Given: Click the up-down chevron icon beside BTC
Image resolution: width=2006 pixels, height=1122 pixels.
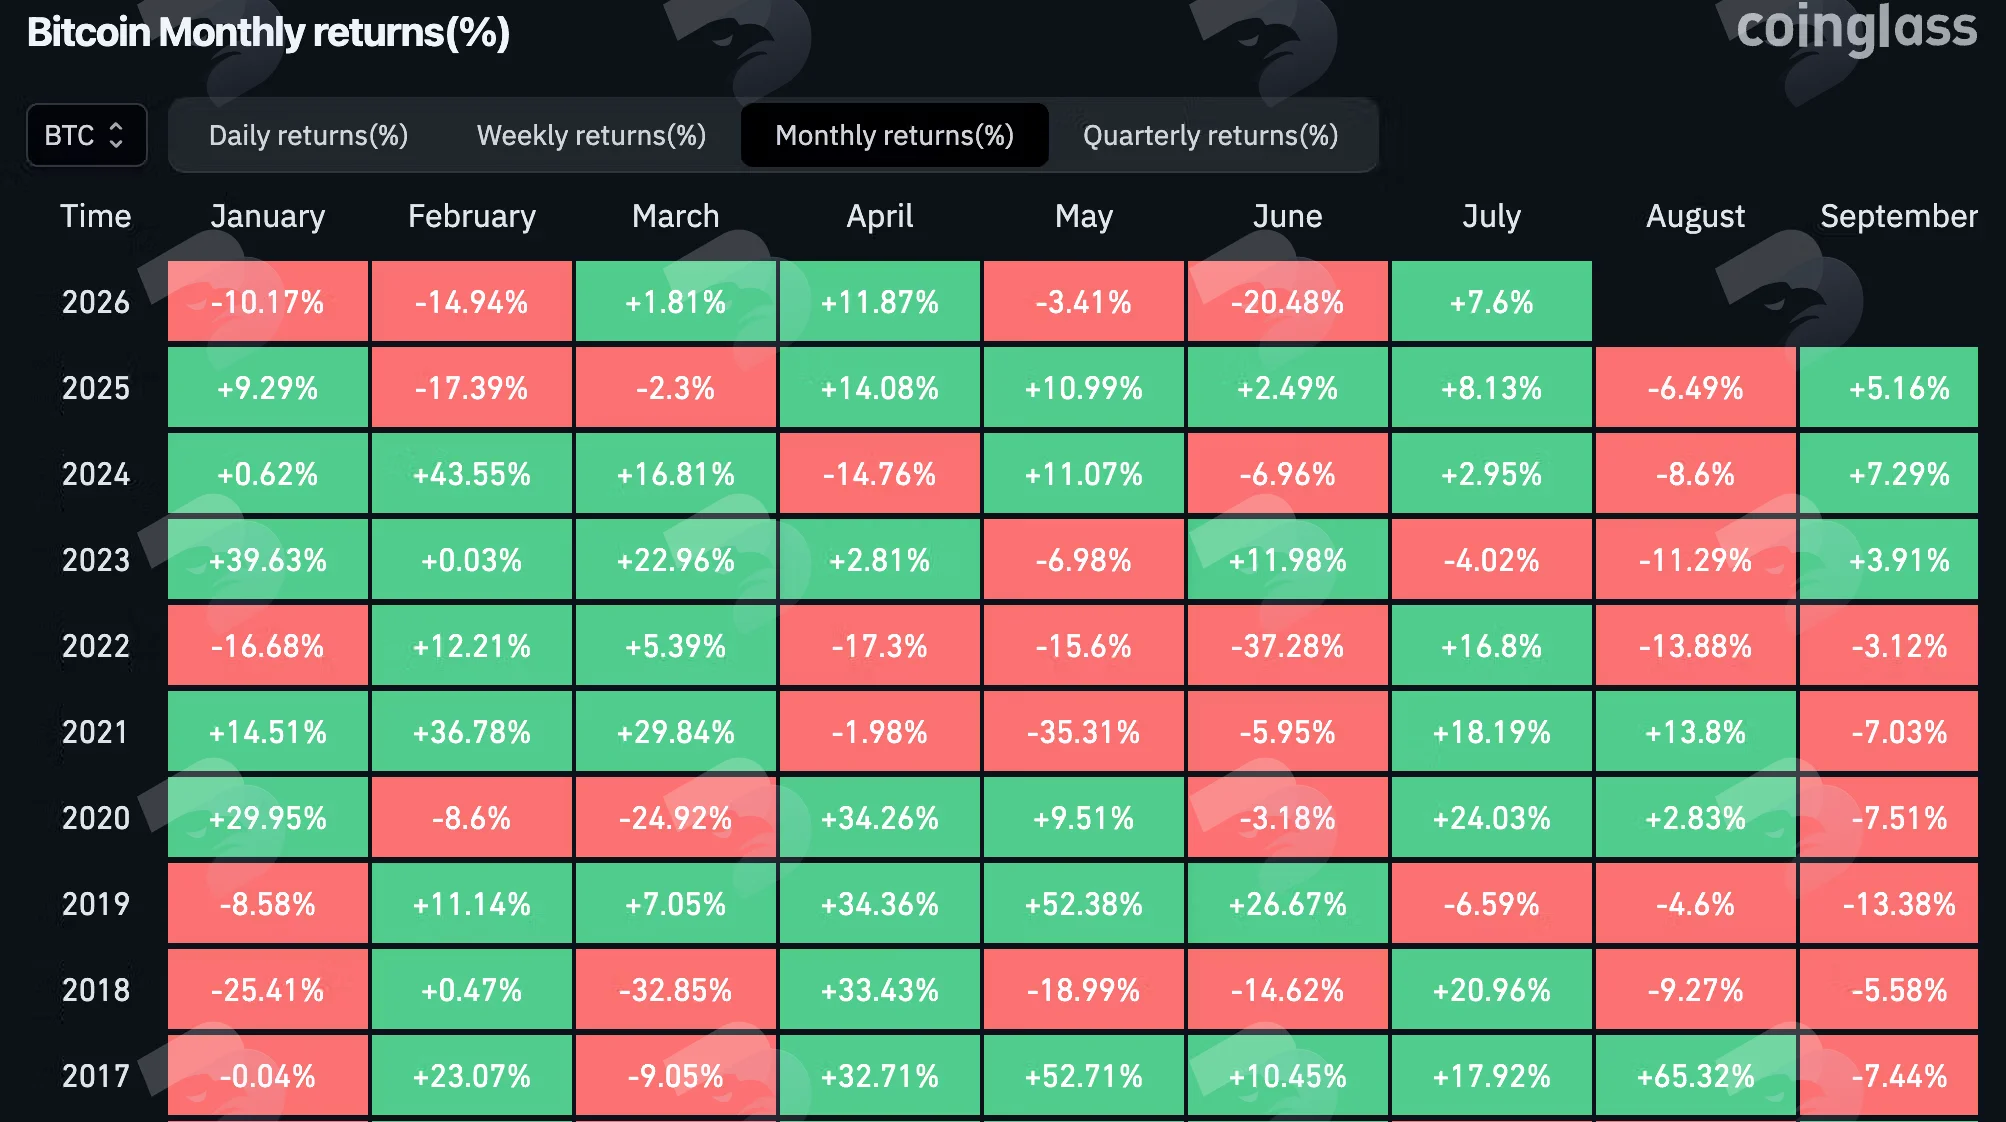Looking at the screenshot, I should pyautogui.click(x=116, y=135).
